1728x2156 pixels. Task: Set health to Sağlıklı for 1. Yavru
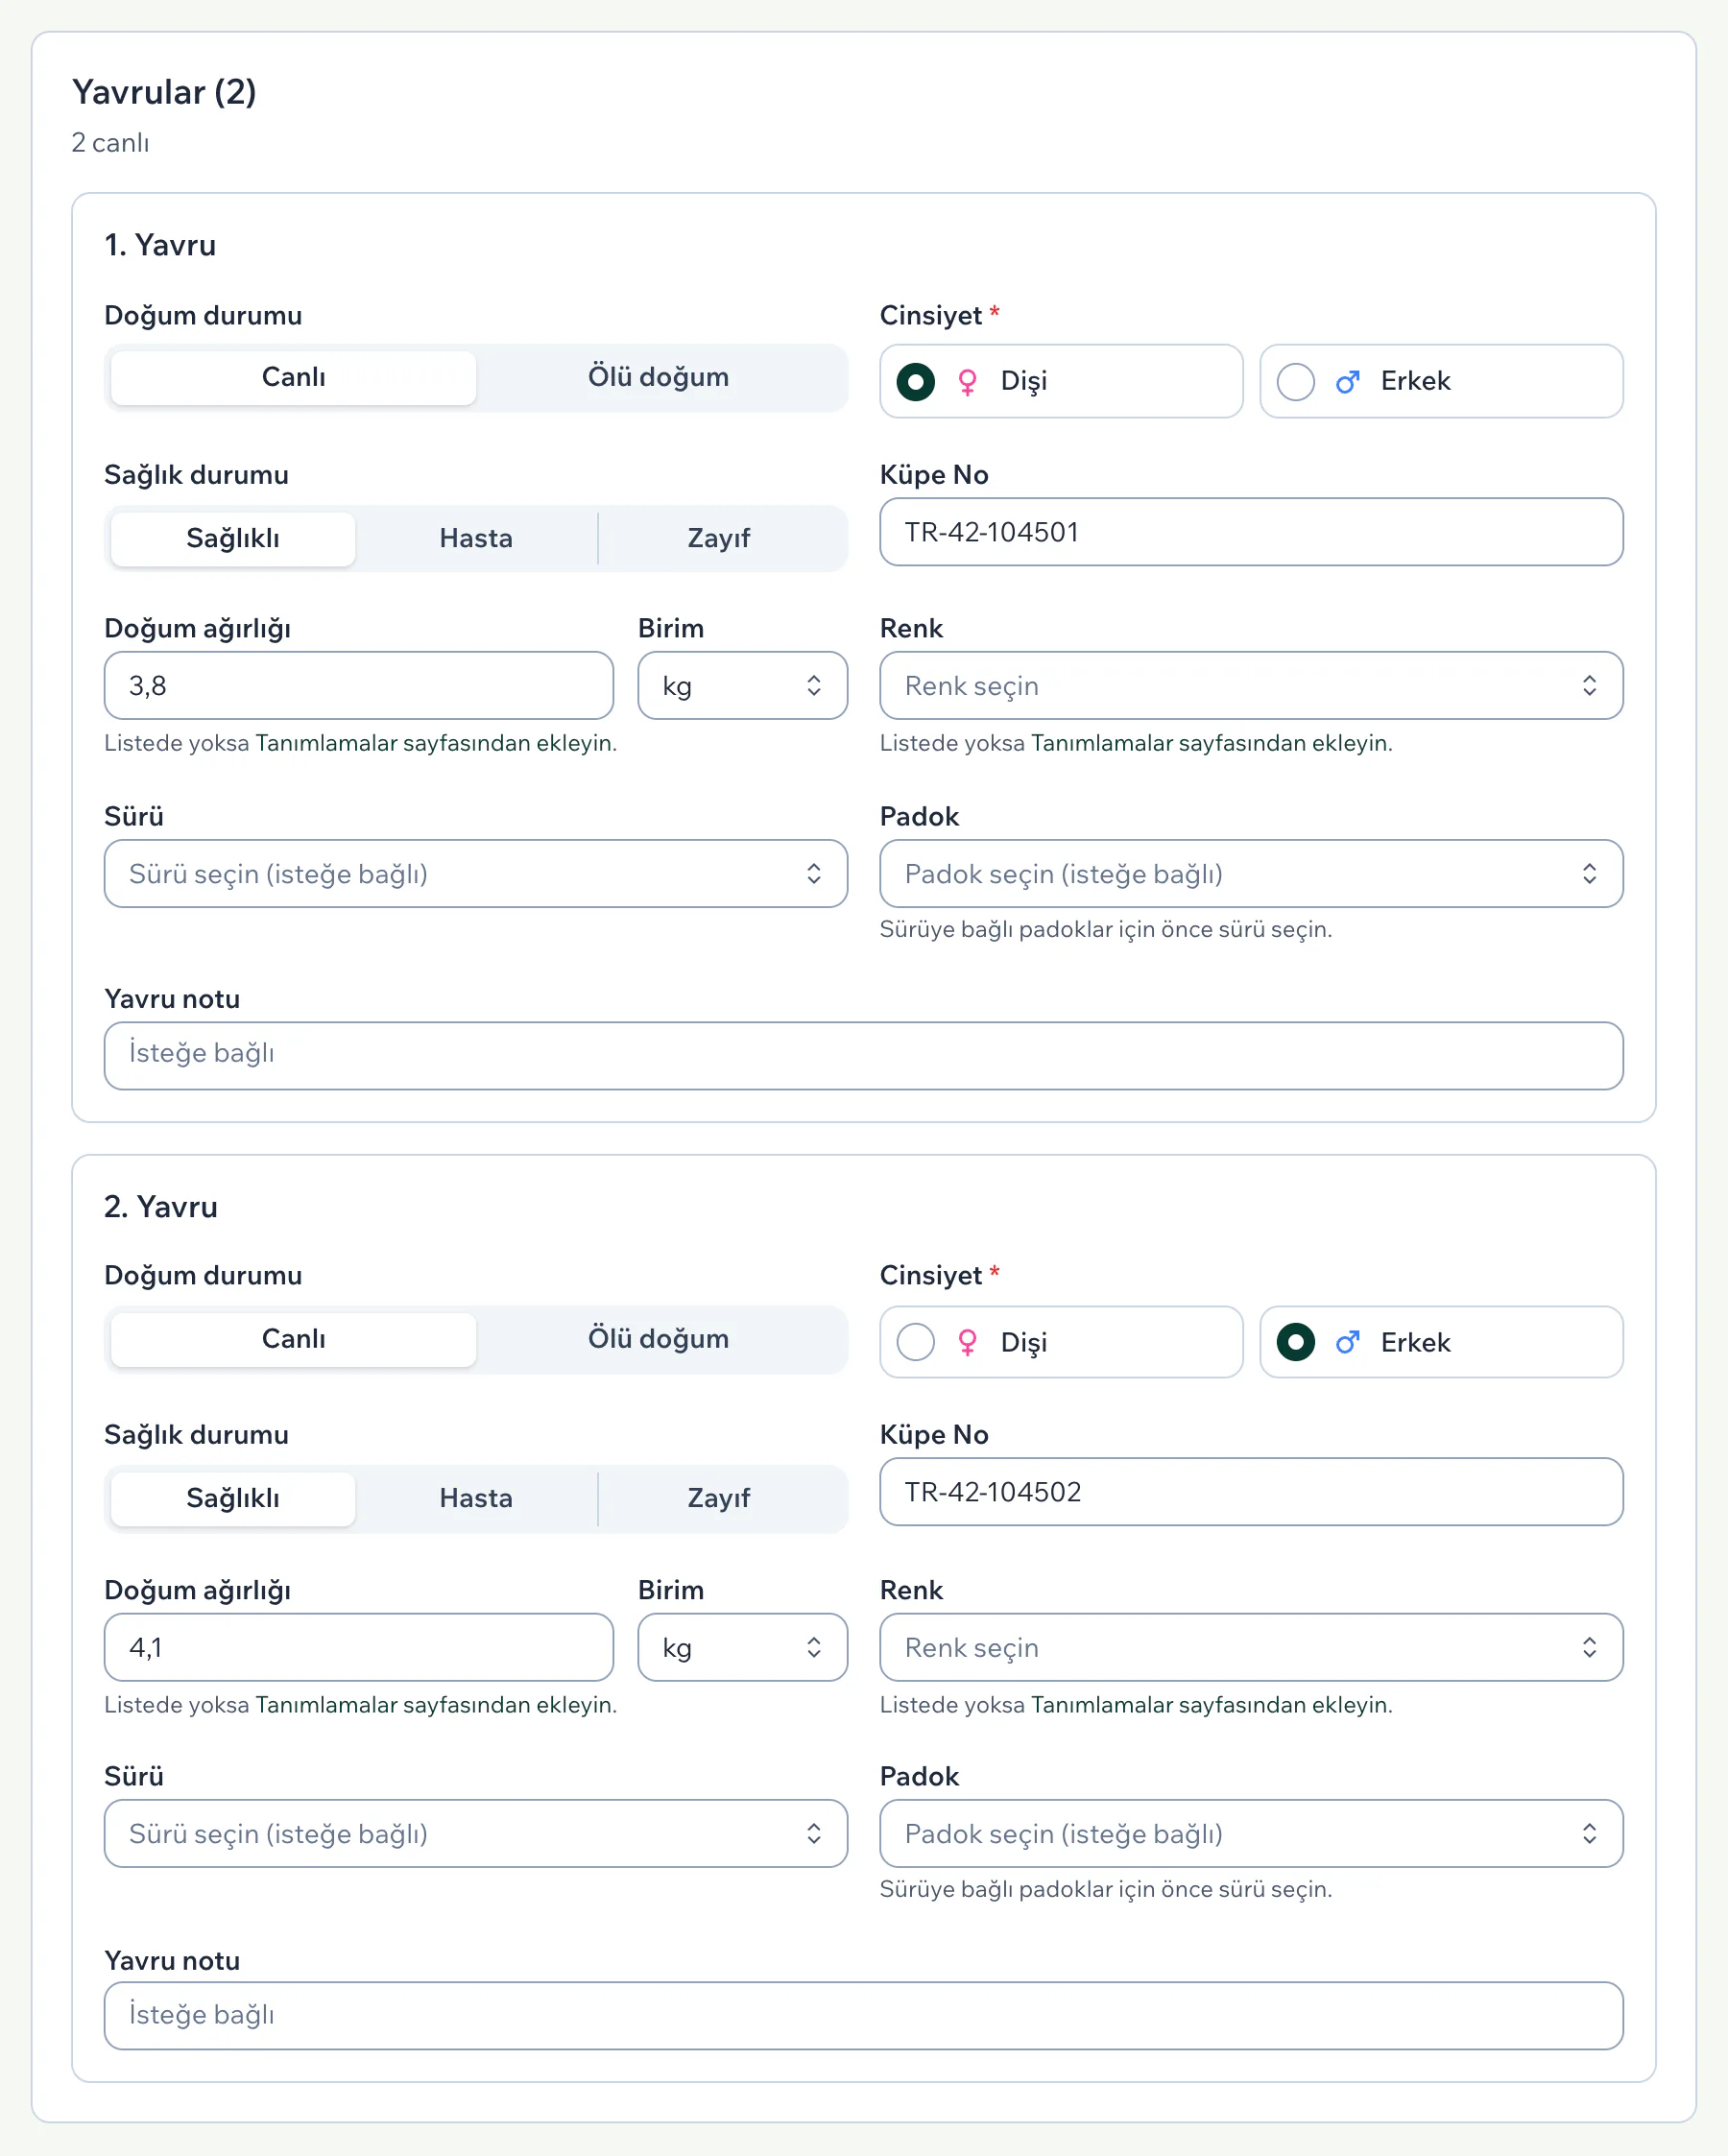click(x=233, y=538)
